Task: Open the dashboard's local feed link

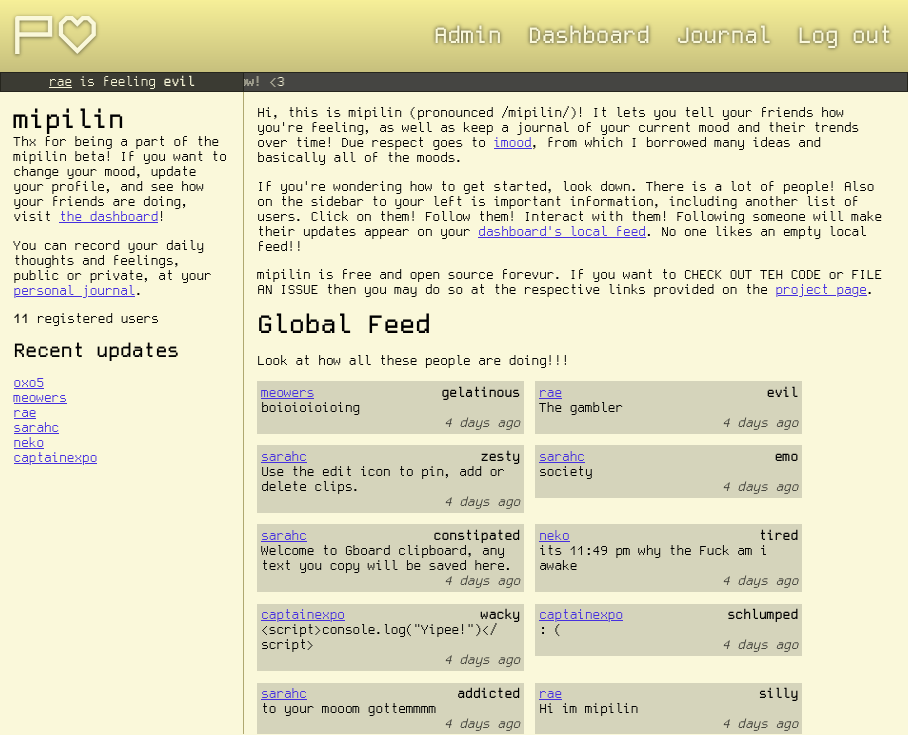Action: click(562, 232)
